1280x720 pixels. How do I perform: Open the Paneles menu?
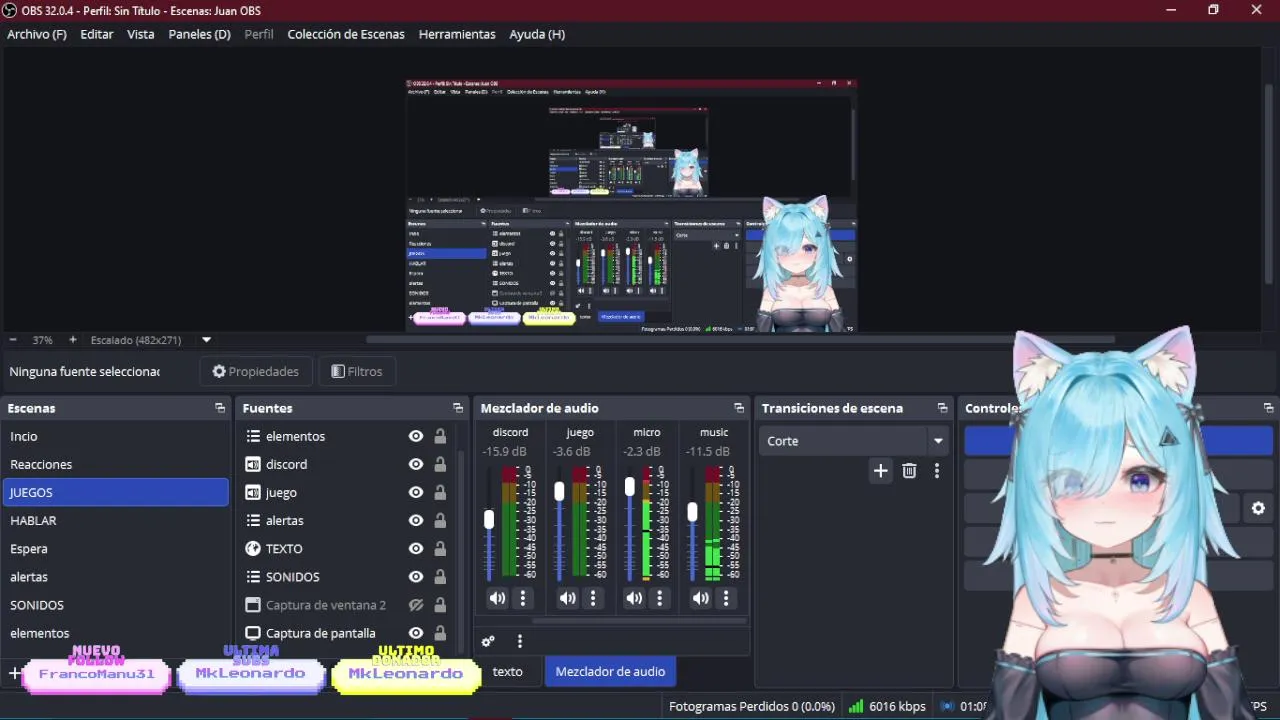coord(200,34)
